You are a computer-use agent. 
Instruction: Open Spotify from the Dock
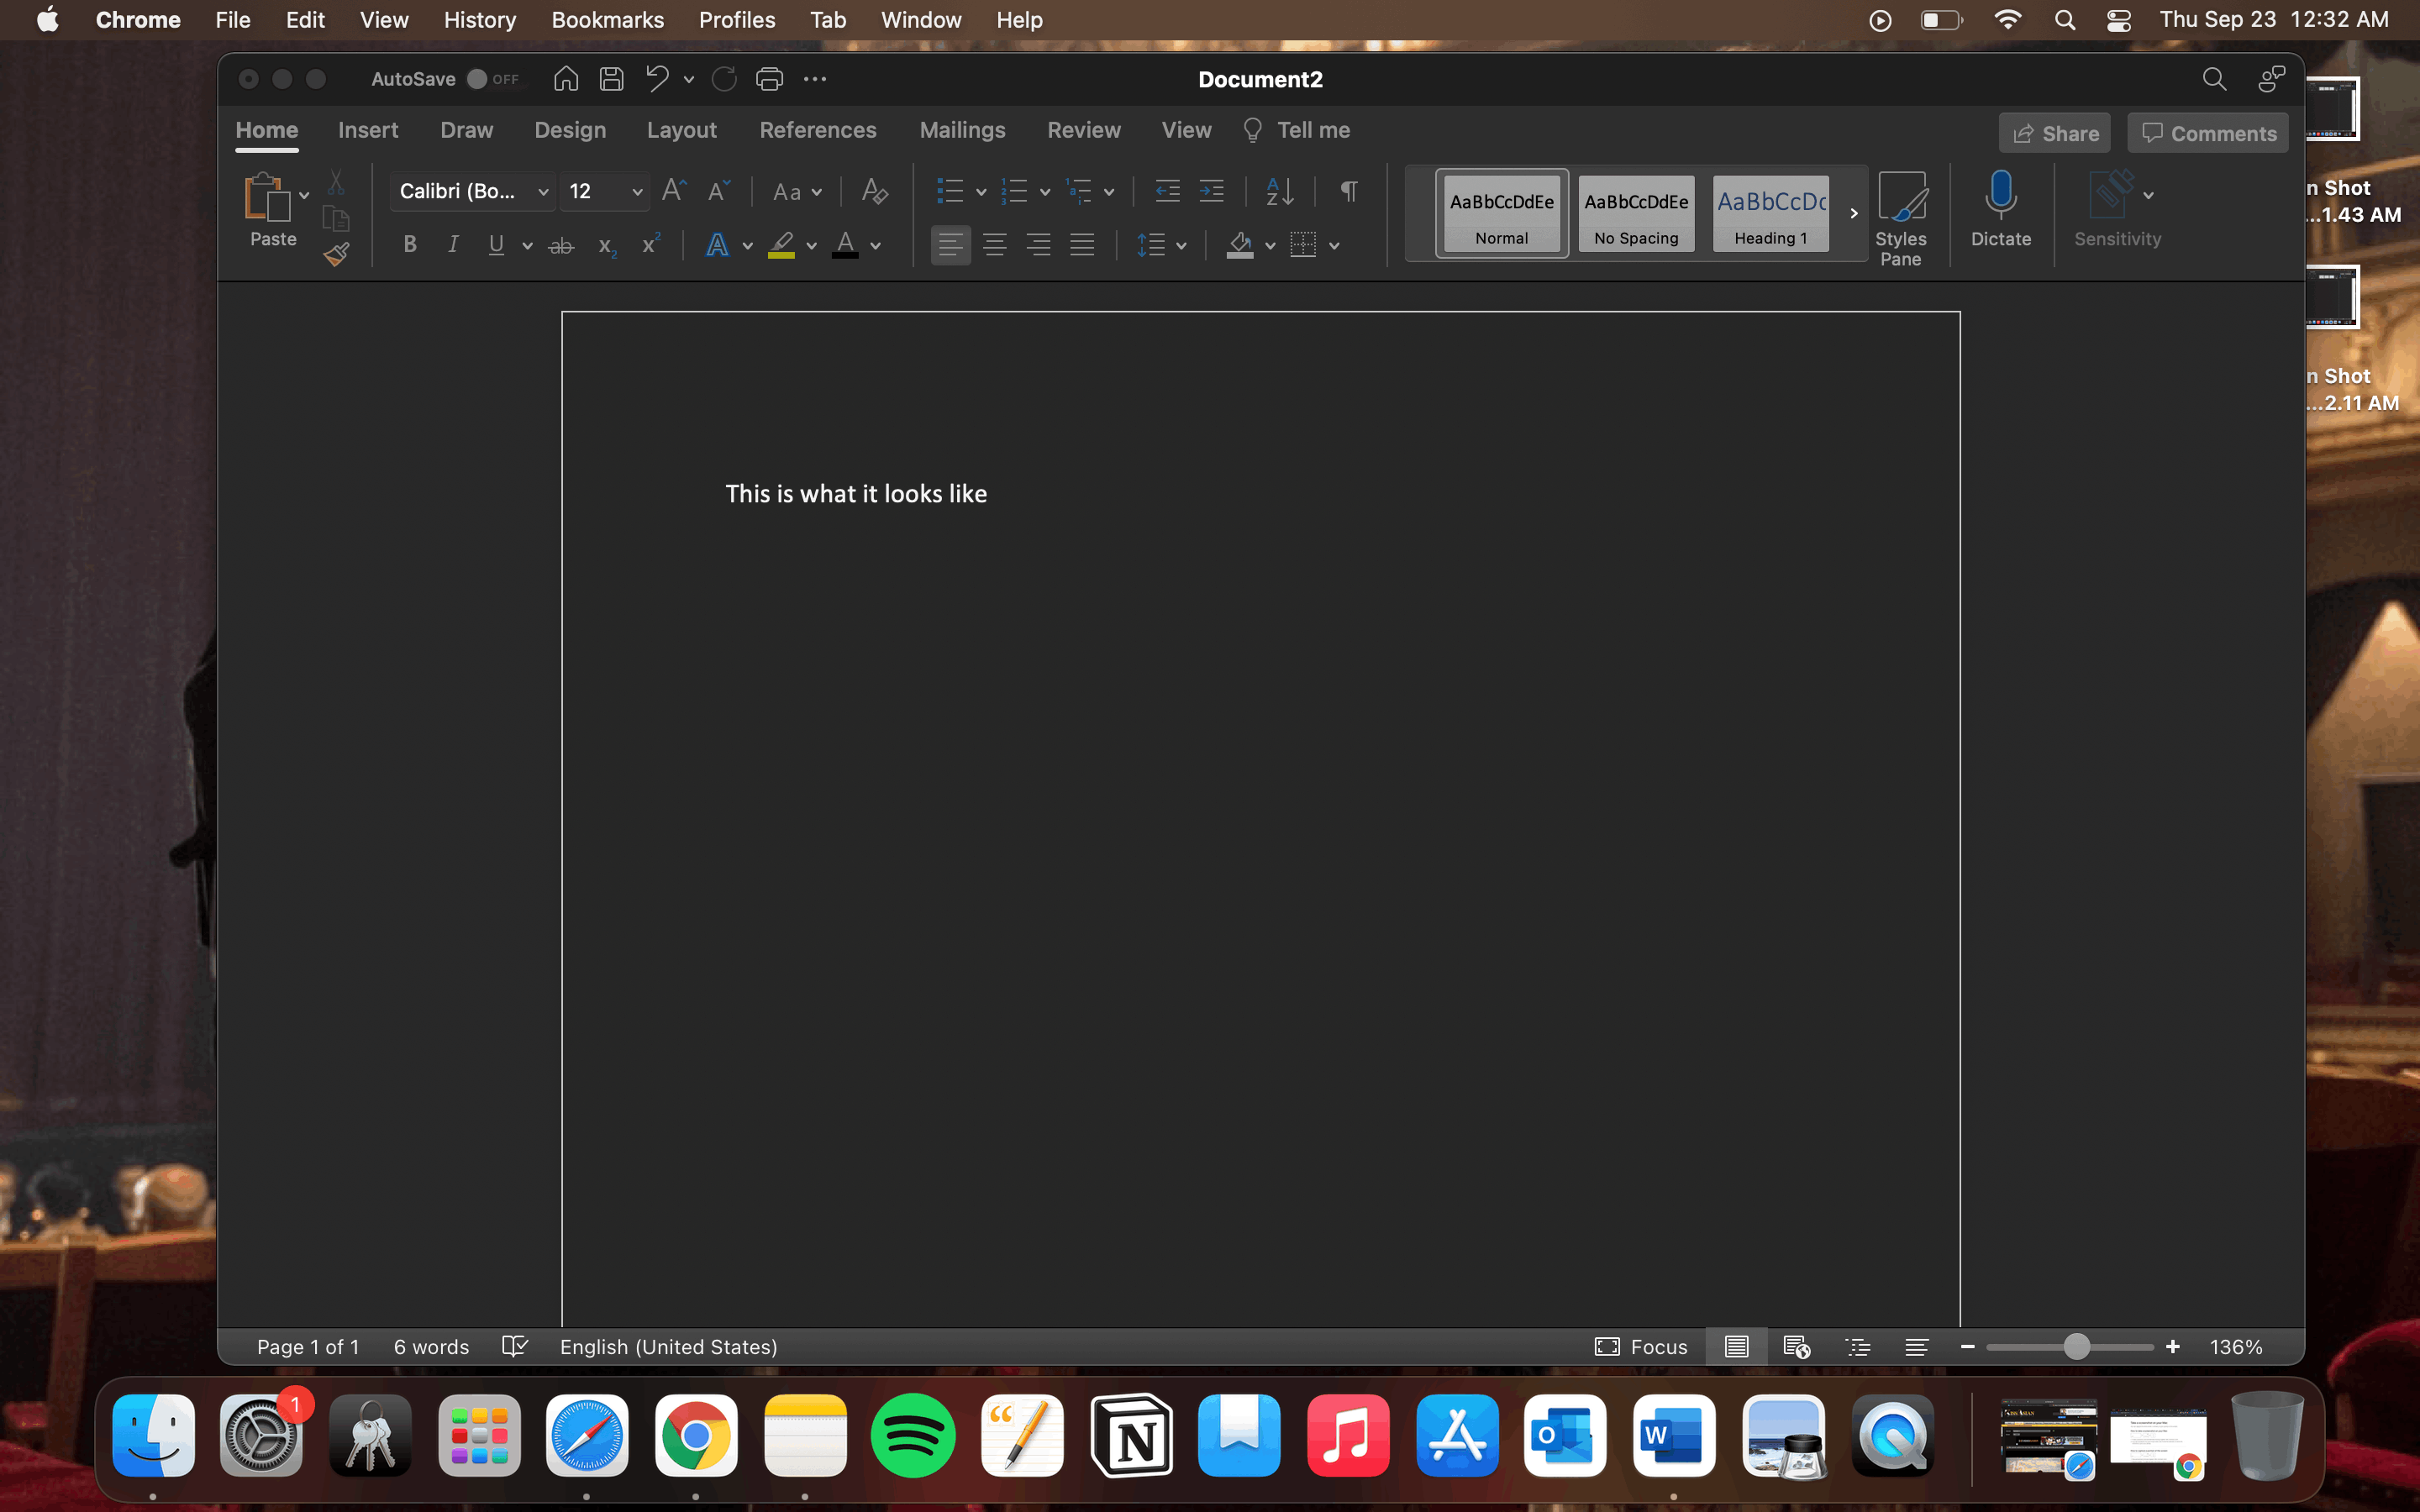point(913,1435)
